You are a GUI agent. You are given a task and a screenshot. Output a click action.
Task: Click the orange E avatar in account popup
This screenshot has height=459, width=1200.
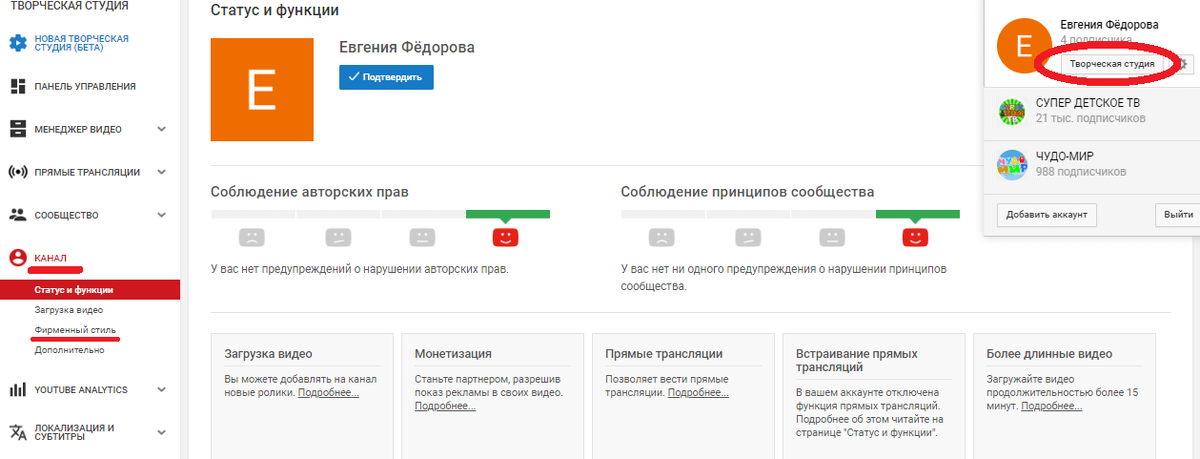(1022, 46)
